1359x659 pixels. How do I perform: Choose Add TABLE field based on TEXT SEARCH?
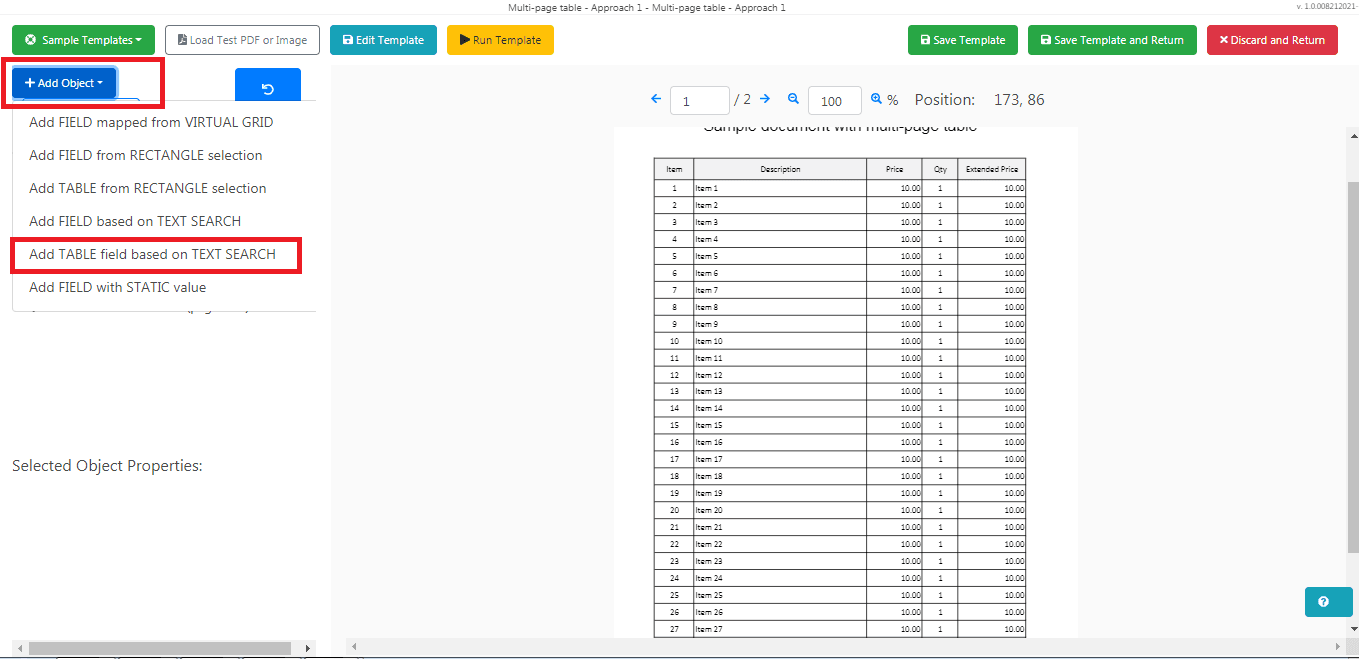click(154, 254)
